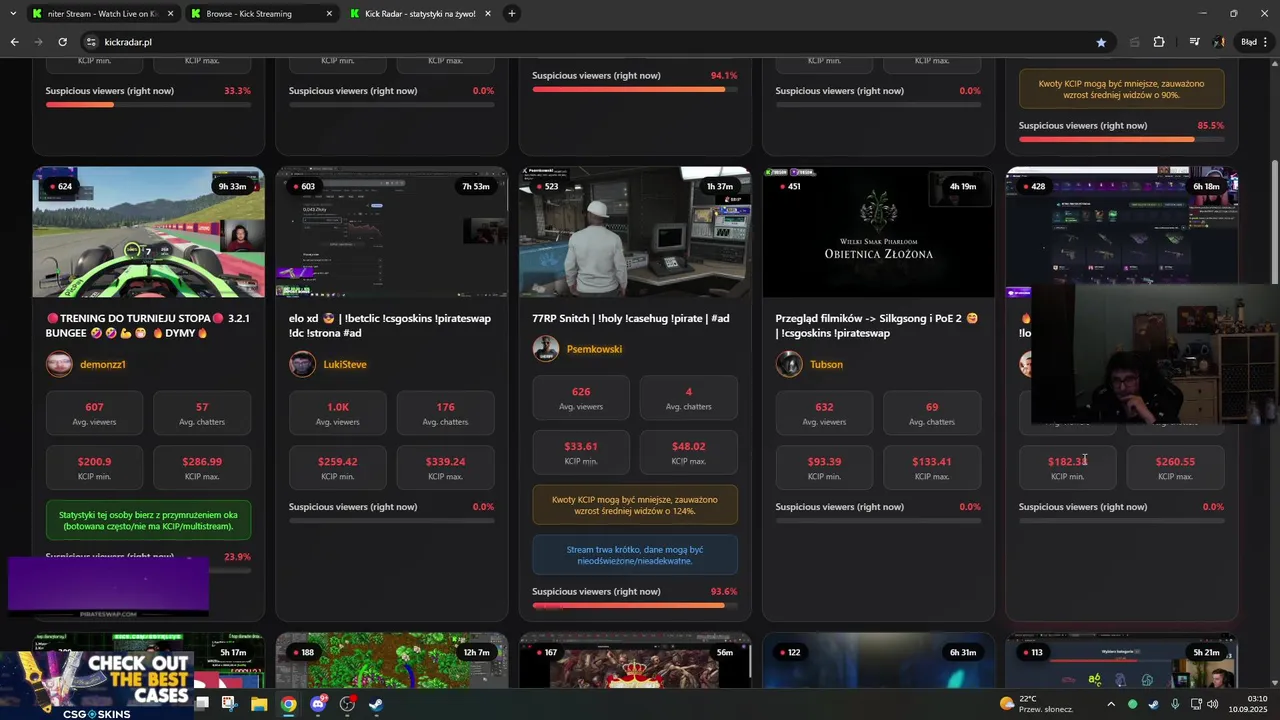Click the demonzz1 profile avatar

click(59, 364)
